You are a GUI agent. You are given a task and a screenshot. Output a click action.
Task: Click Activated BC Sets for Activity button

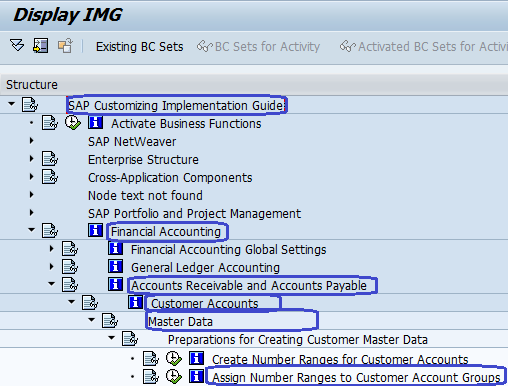[x=424, y=47]
